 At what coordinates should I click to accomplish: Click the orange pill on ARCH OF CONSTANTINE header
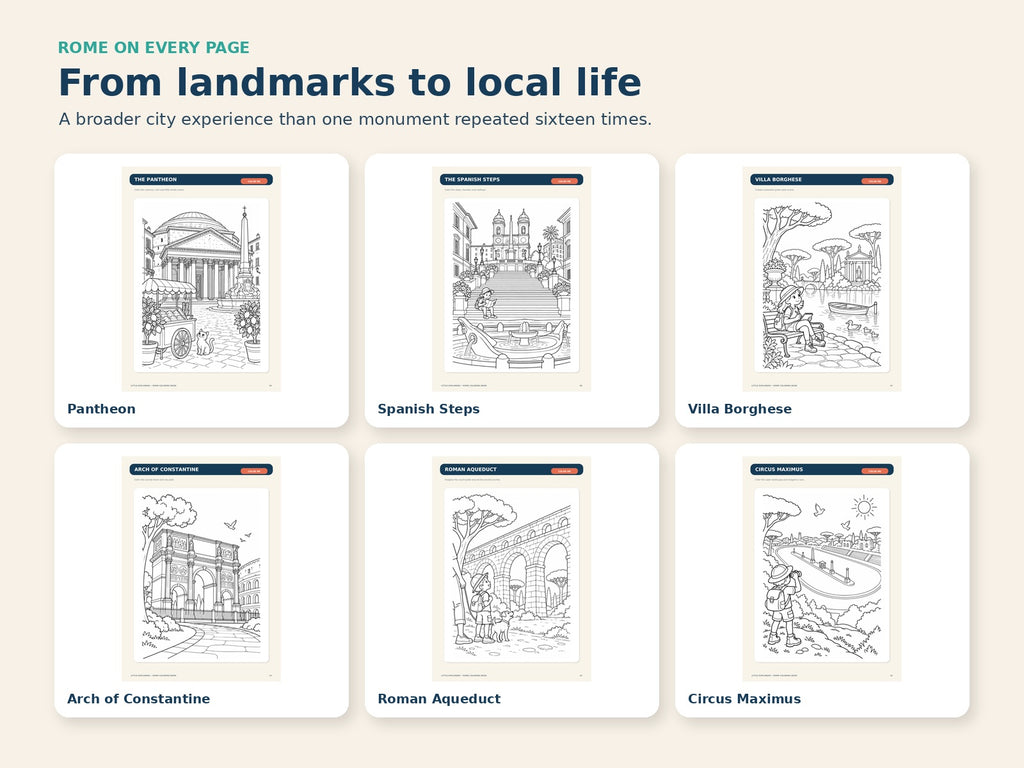254,471
